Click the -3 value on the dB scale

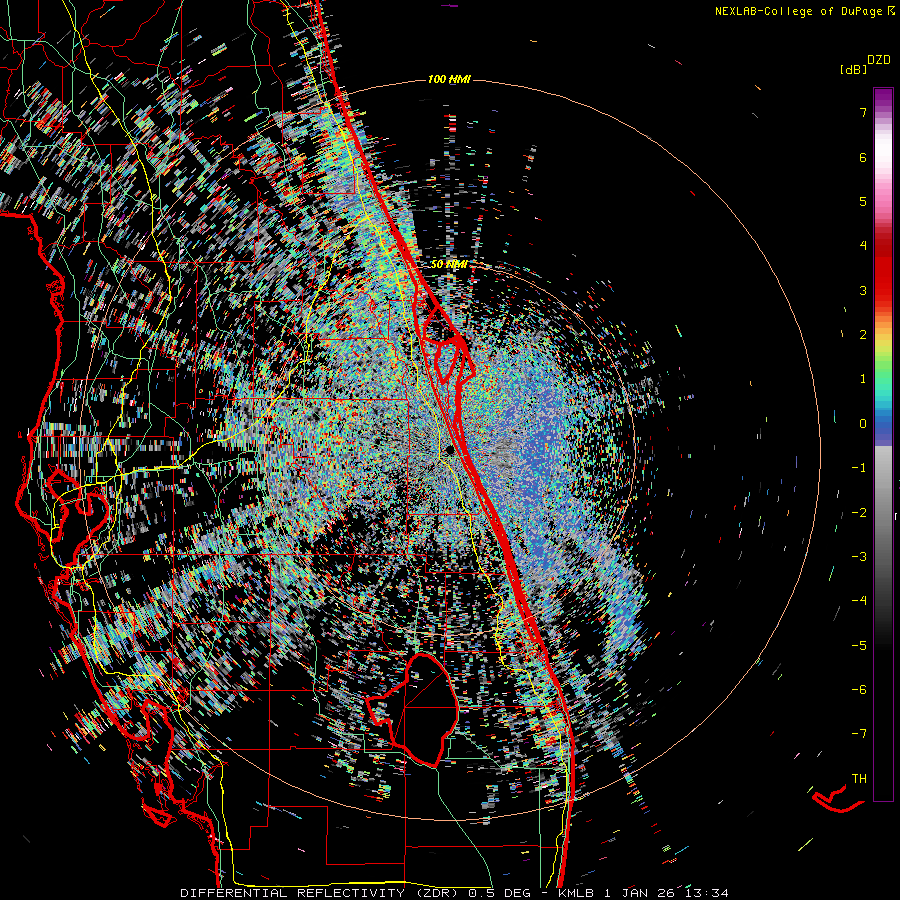[859, 557]
